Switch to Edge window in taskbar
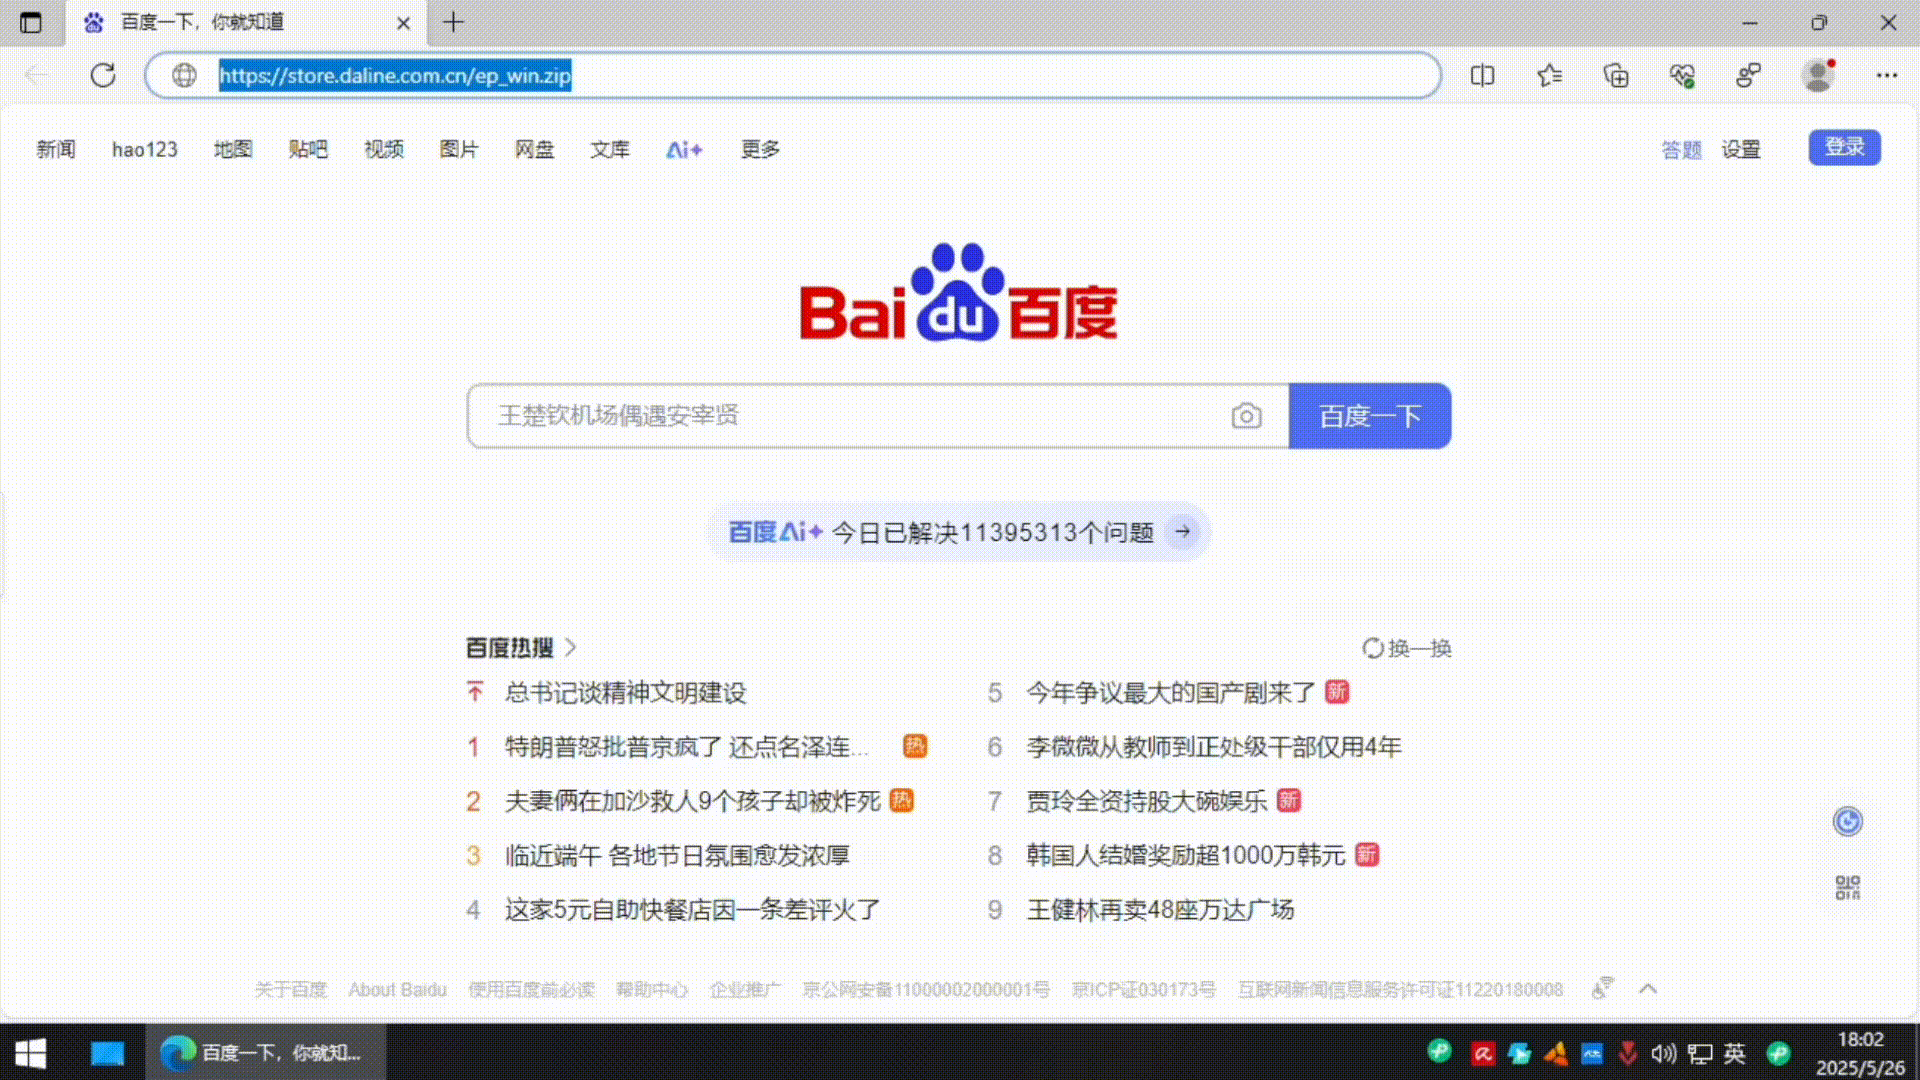 click(x=265, y=1052)
